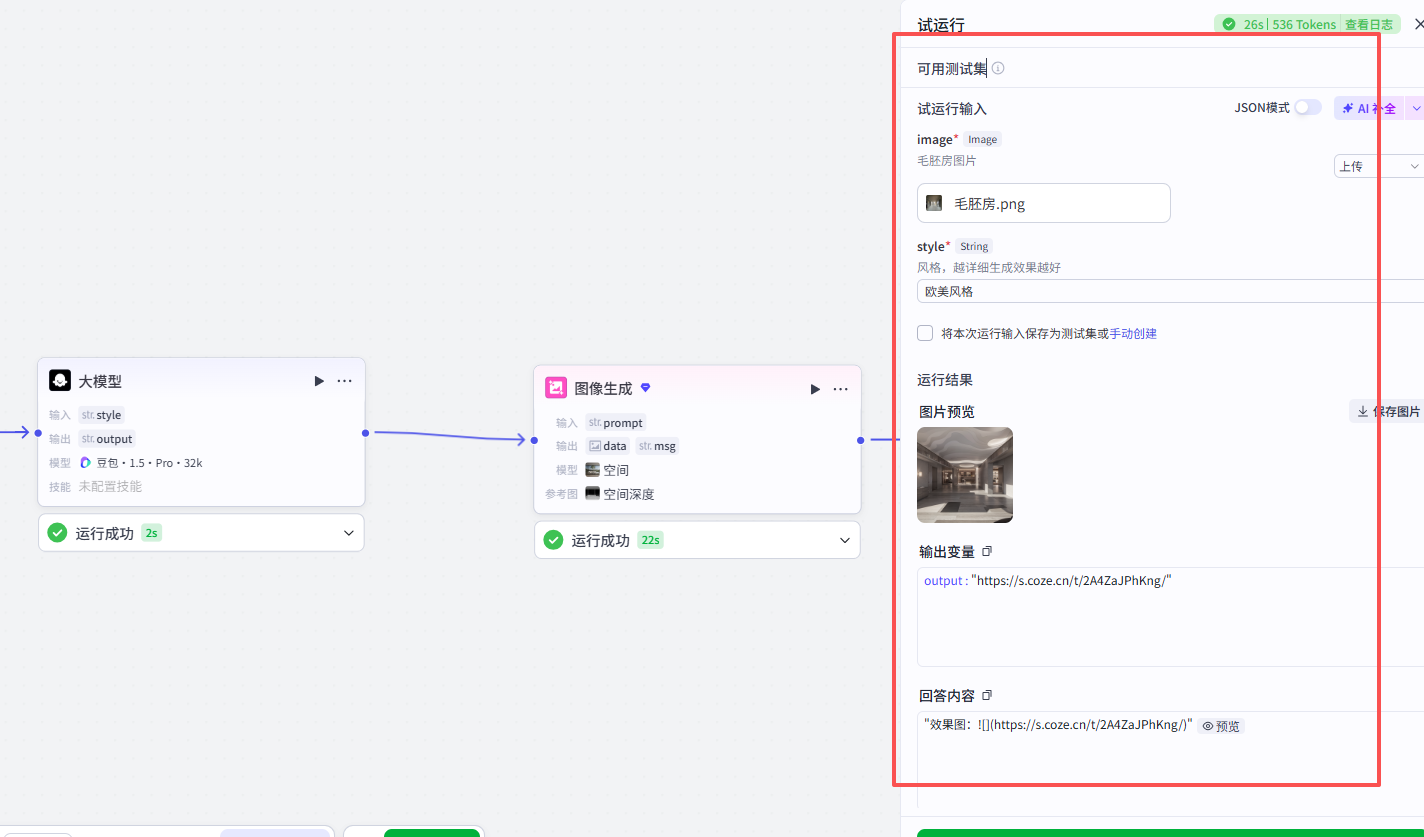
Task: Click the pink 图像生成 node icon
Action: (556, 388)
